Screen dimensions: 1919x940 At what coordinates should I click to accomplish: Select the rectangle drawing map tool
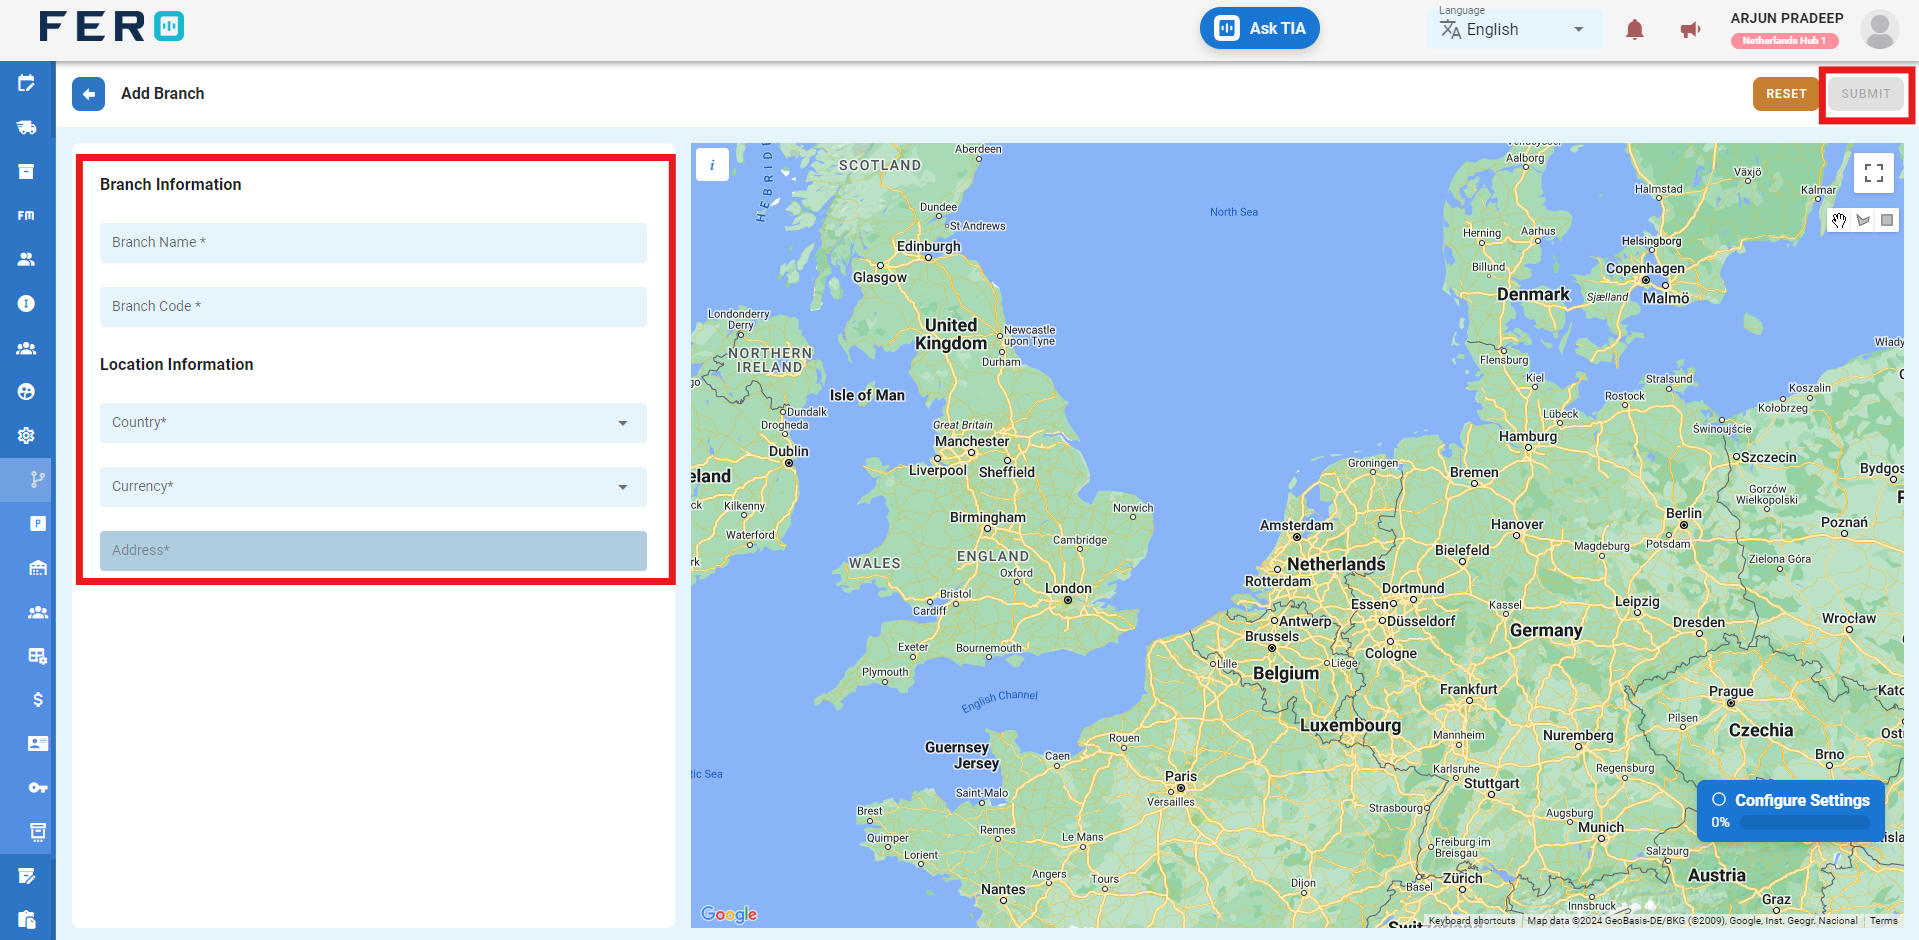pyautogui.click(x=1887, y=220)
